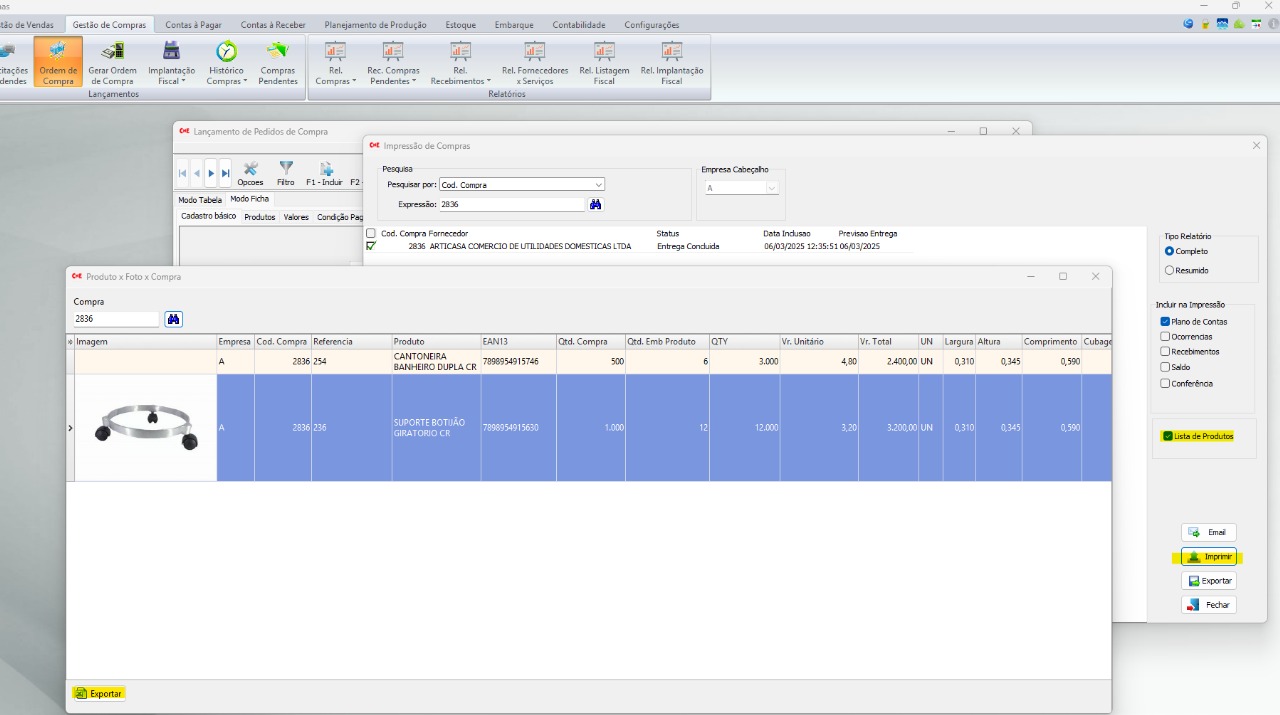Click binoculars icon next to Expressão field

[596, 204]
